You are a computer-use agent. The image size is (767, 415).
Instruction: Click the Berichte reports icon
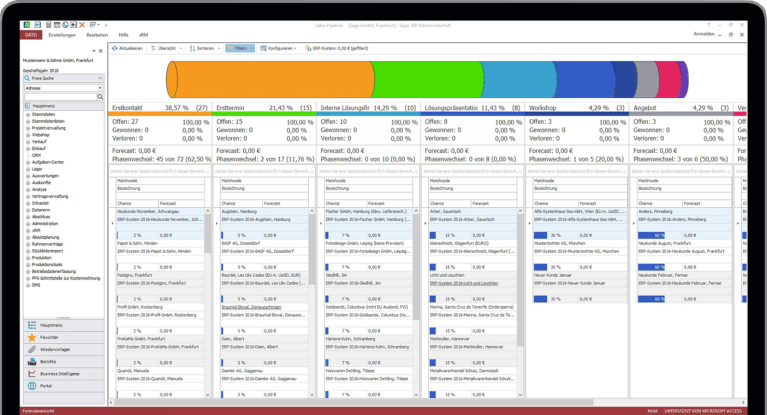[32, 362]
